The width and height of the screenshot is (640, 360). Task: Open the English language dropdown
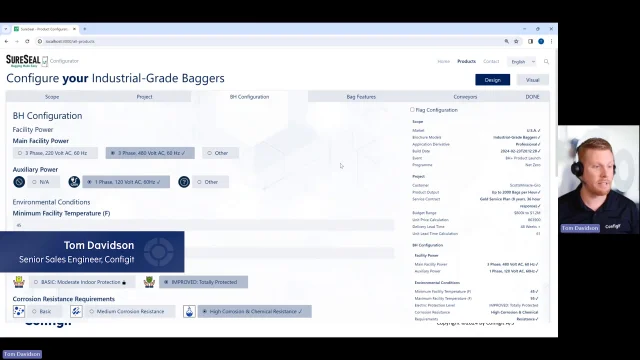pyautogui.click(x=522, y=62)
